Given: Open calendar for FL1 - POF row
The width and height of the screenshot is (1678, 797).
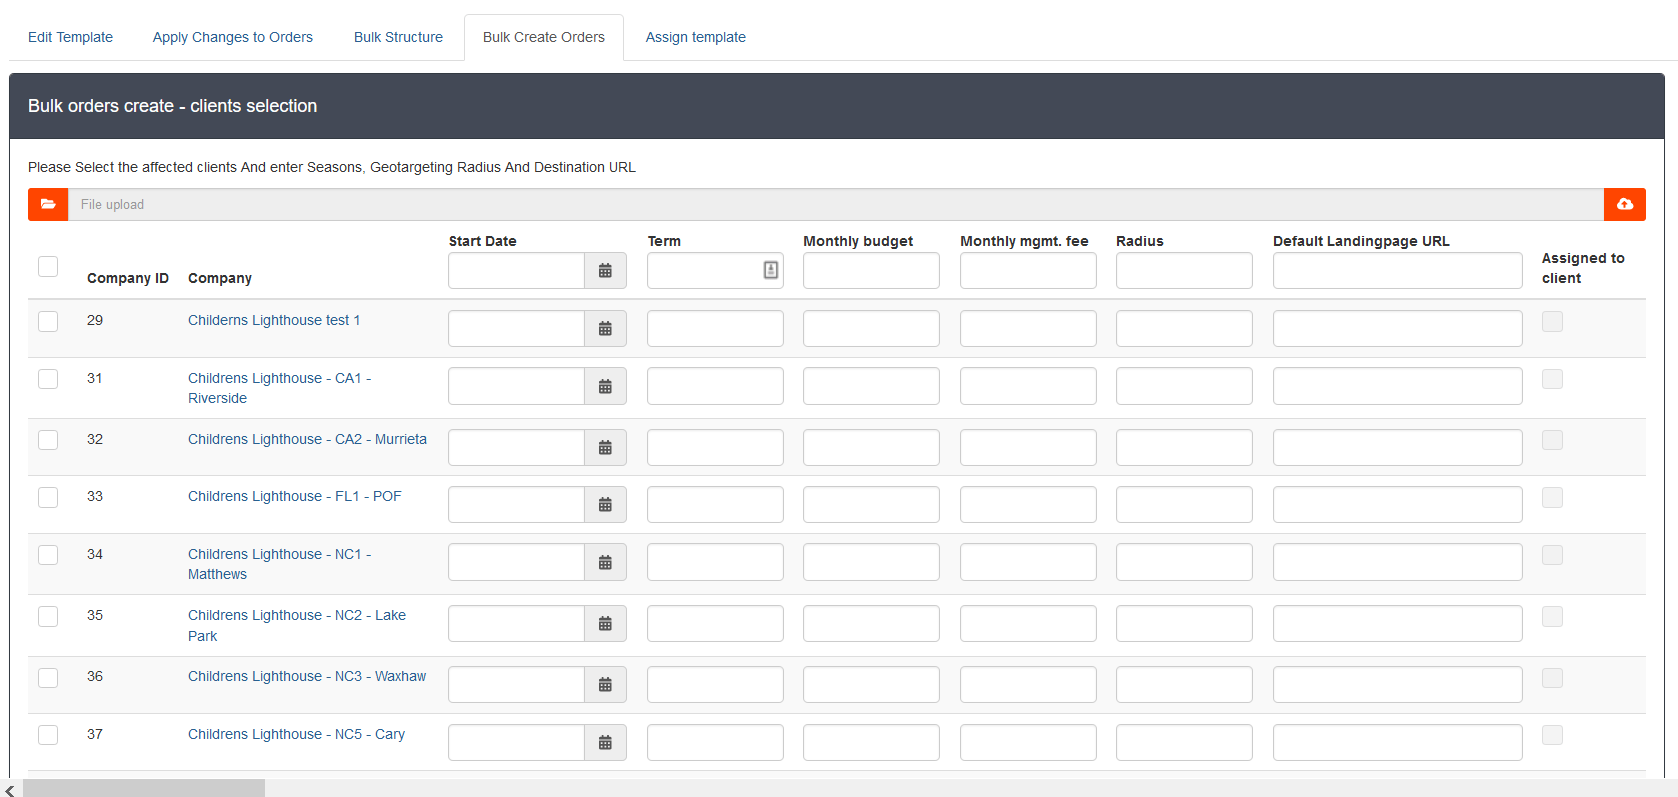Looking at the screenshot, I should [x=605, y=505].
